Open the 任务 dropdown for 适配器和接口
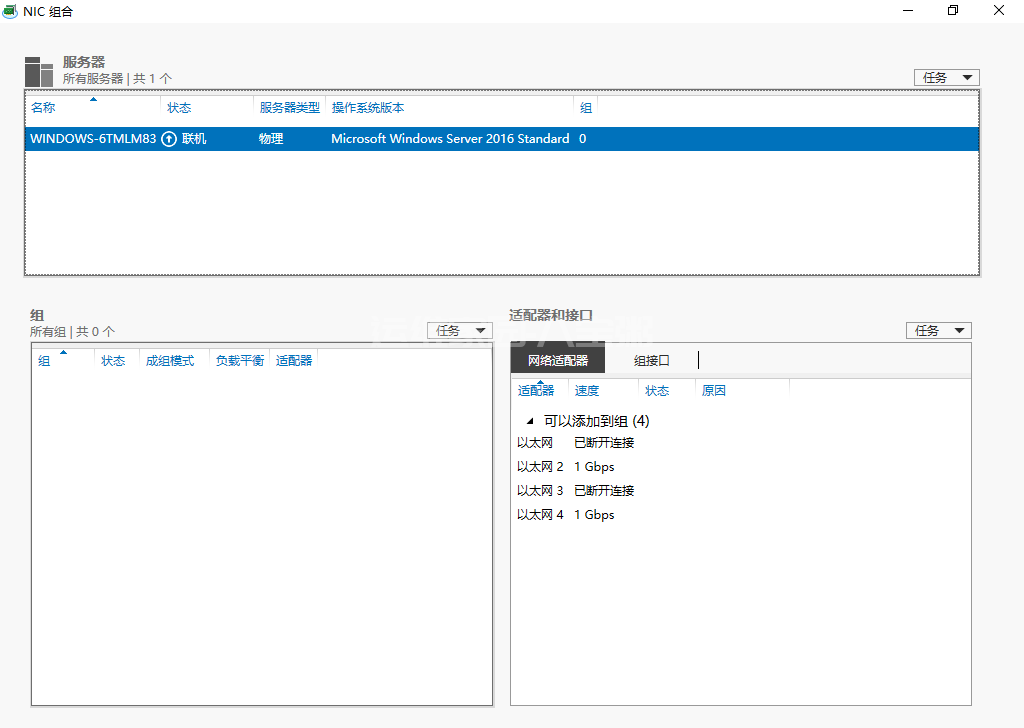 coord(938,330)
